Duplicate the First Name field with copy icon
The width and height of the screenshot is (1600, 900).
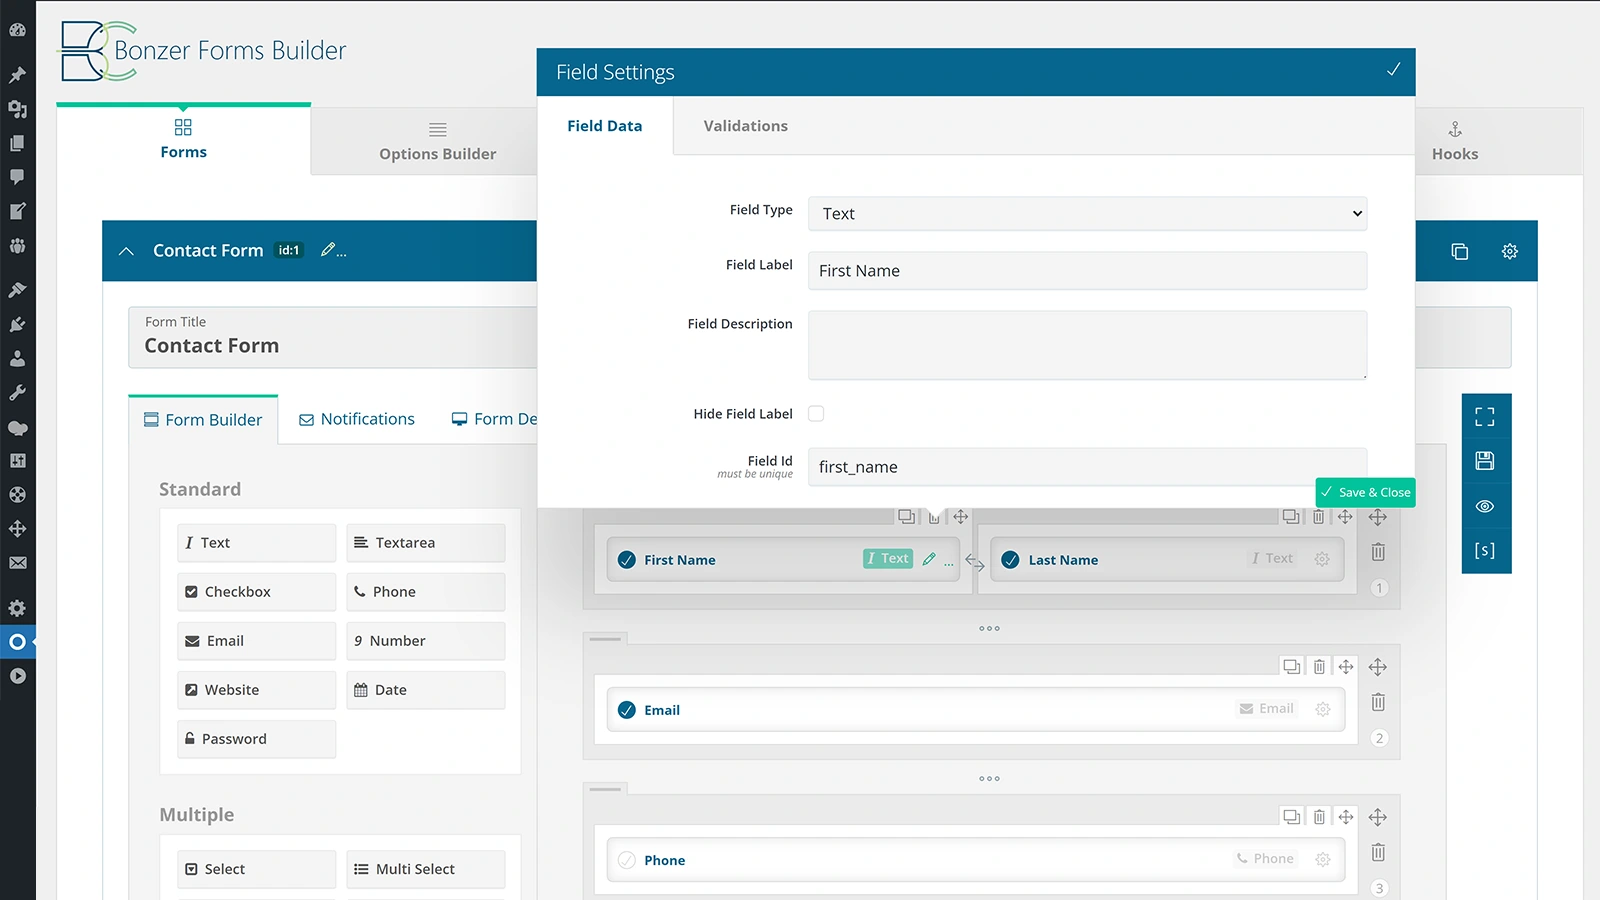pyautogui.click(x=906, y=517)
